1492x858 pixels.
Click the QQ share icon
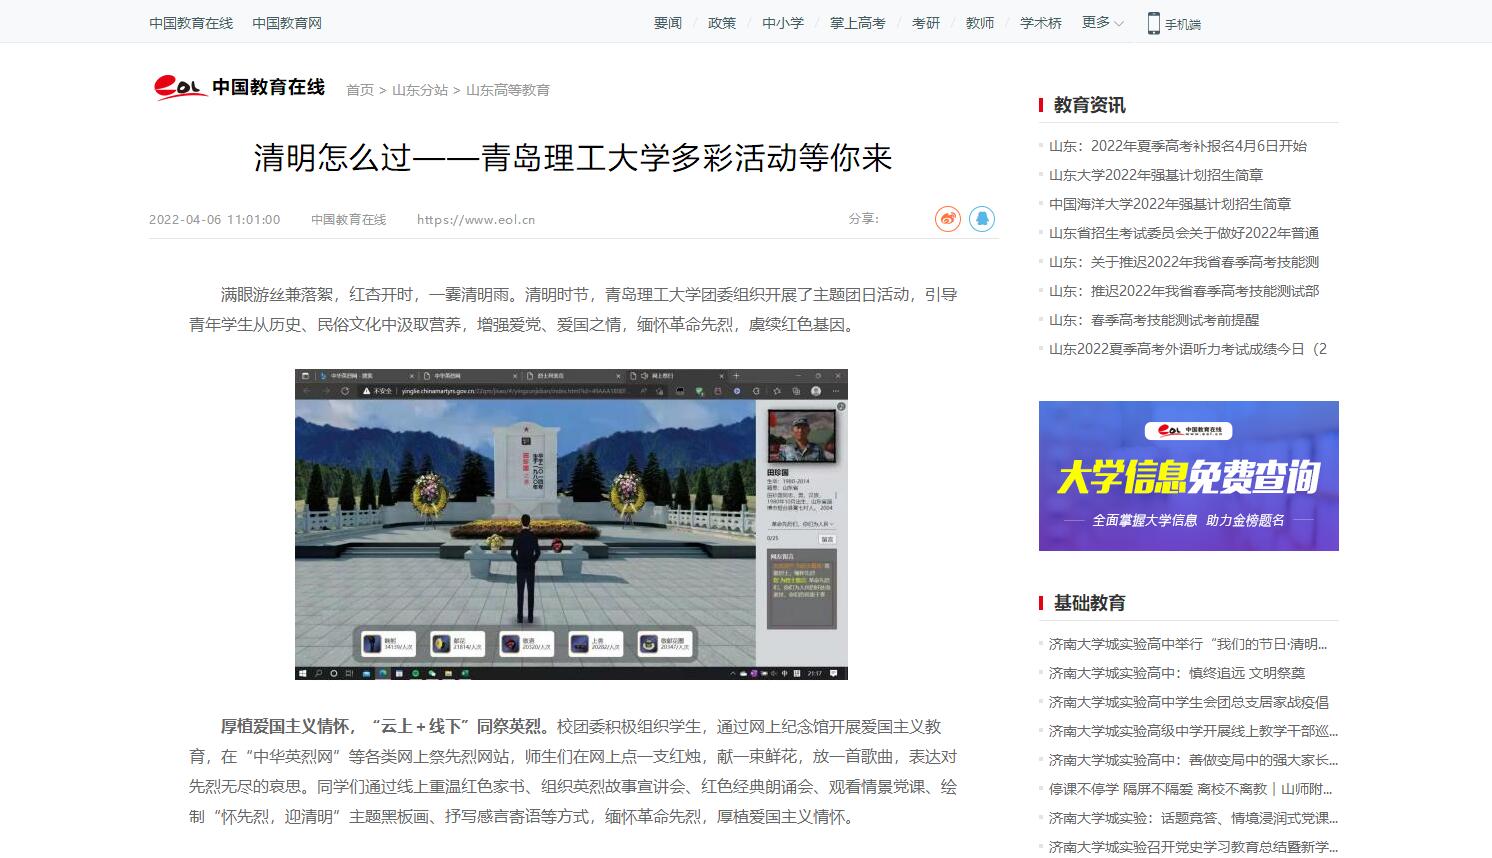click(982, 219)
